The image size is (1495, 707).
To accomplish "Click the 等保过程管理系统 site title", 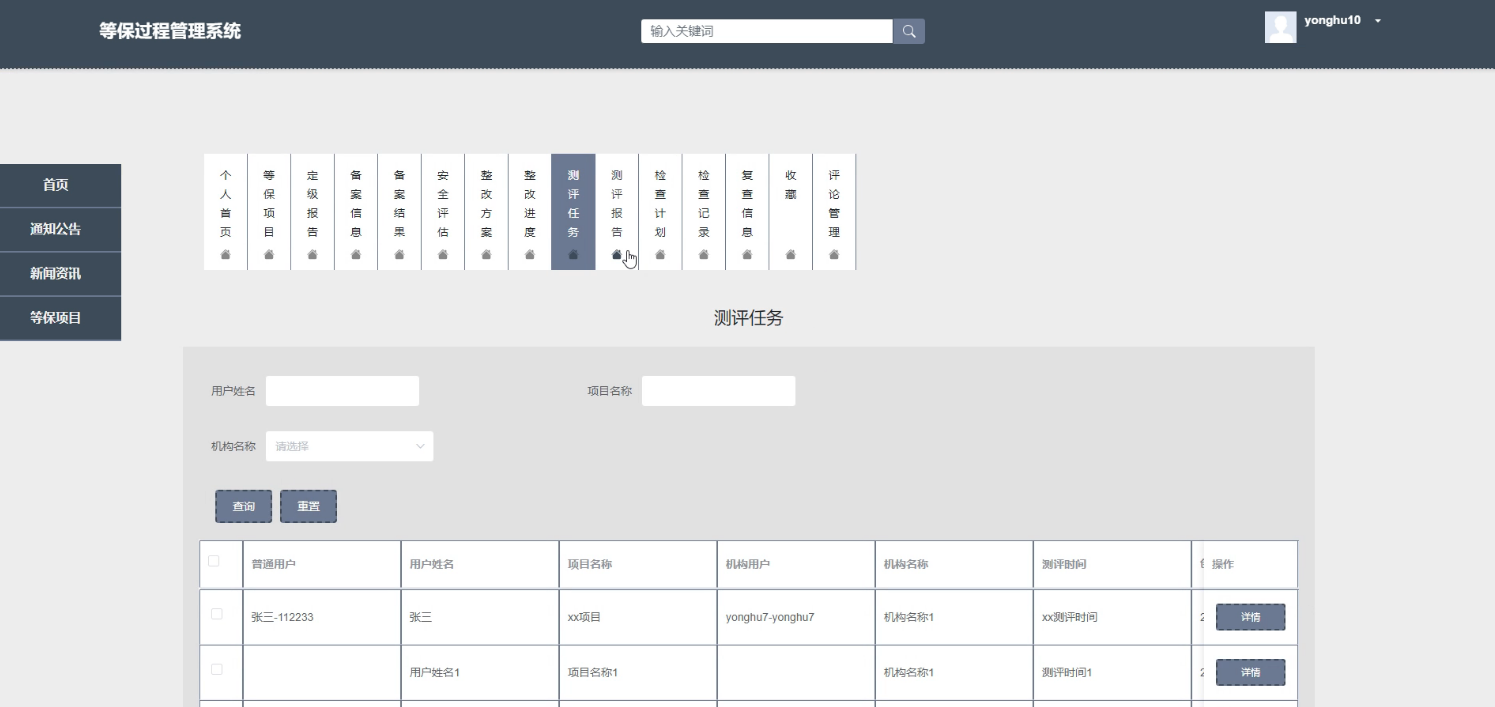I will pos(170,31).
